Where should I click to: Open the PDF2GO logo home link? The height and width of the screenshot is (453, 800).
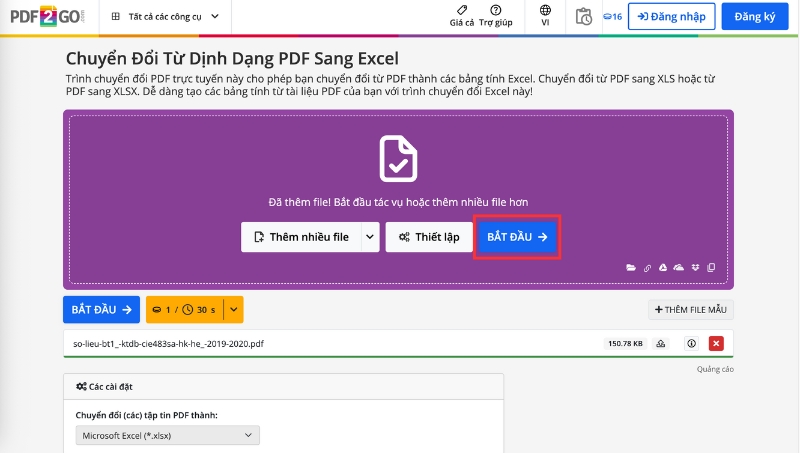(47, 16)
